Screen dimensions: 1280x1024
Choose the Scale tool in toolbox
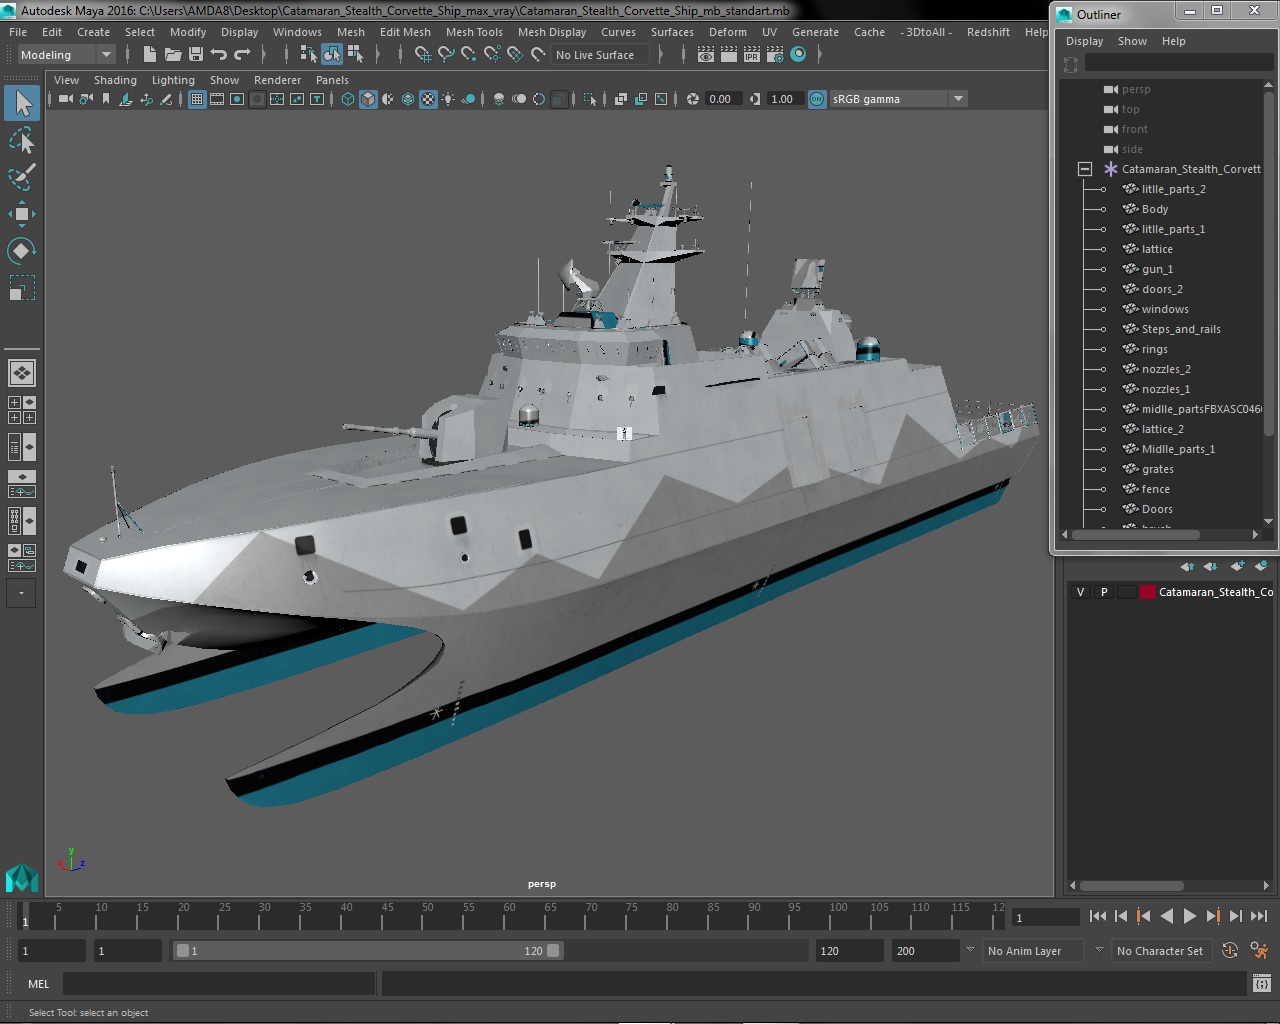pos(22,288)
